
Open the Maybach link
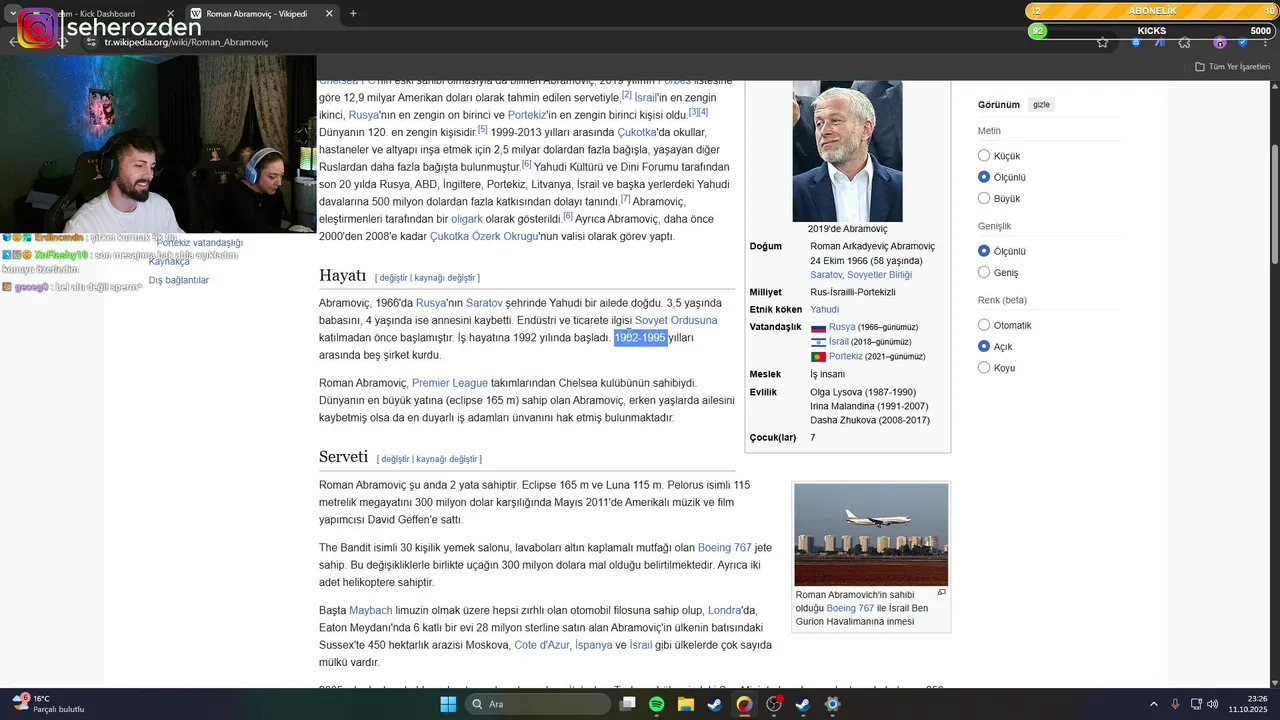tap(370, 611)
